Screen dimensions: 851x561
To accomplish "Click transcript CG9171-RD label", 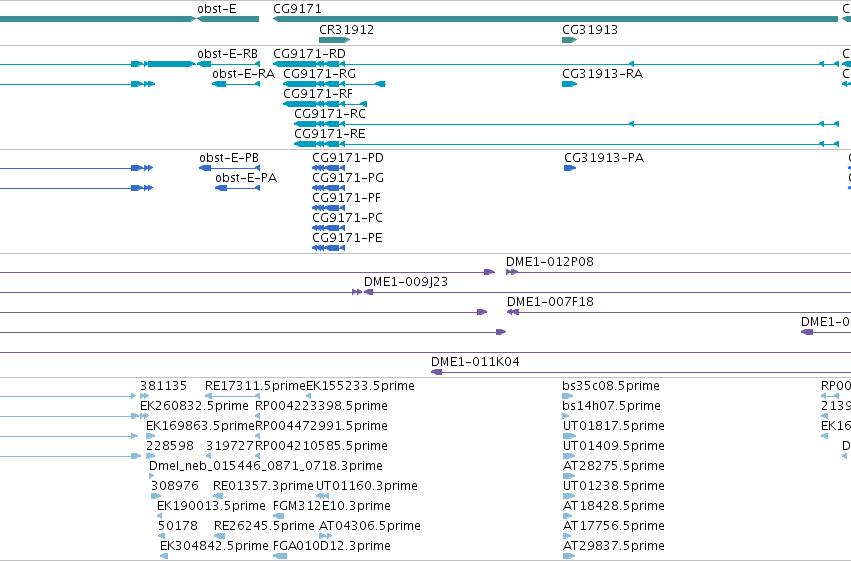I will pos(309,54).
